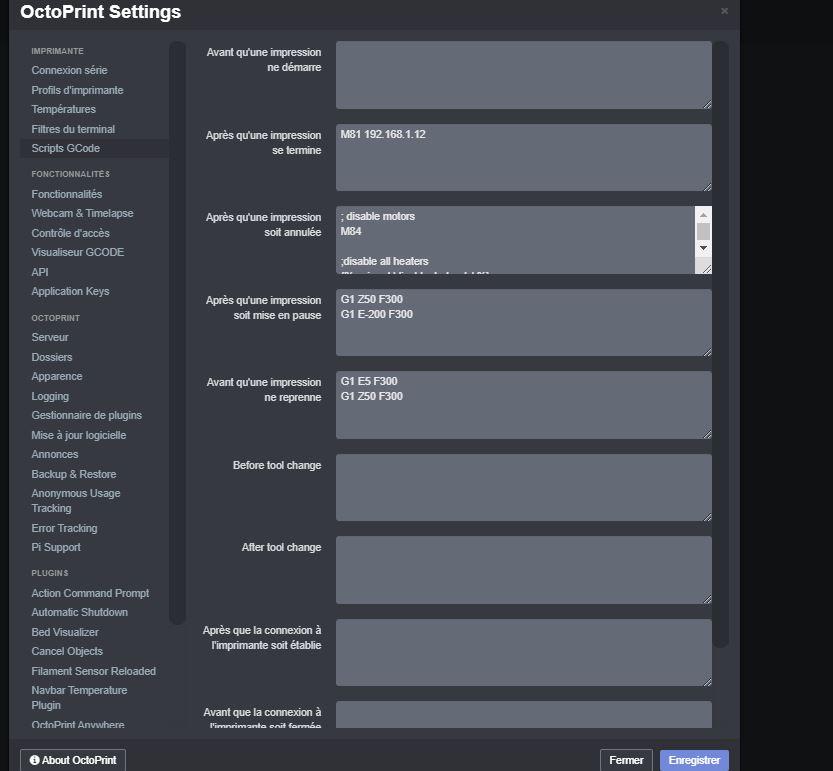Select API in settings sidebar
Viewport: 833px width, 771px height.
pos(40,272)
